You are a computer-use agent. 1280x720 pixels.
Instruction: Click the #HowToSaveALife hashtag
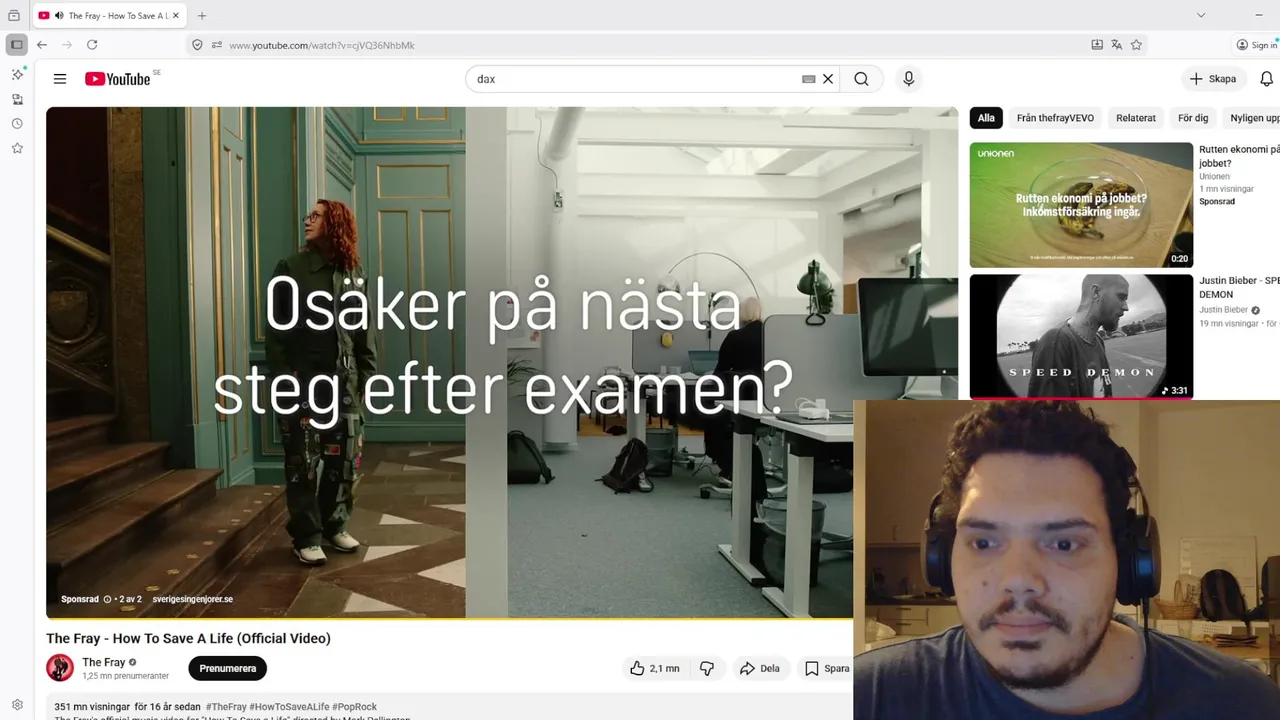coord(288,707)
